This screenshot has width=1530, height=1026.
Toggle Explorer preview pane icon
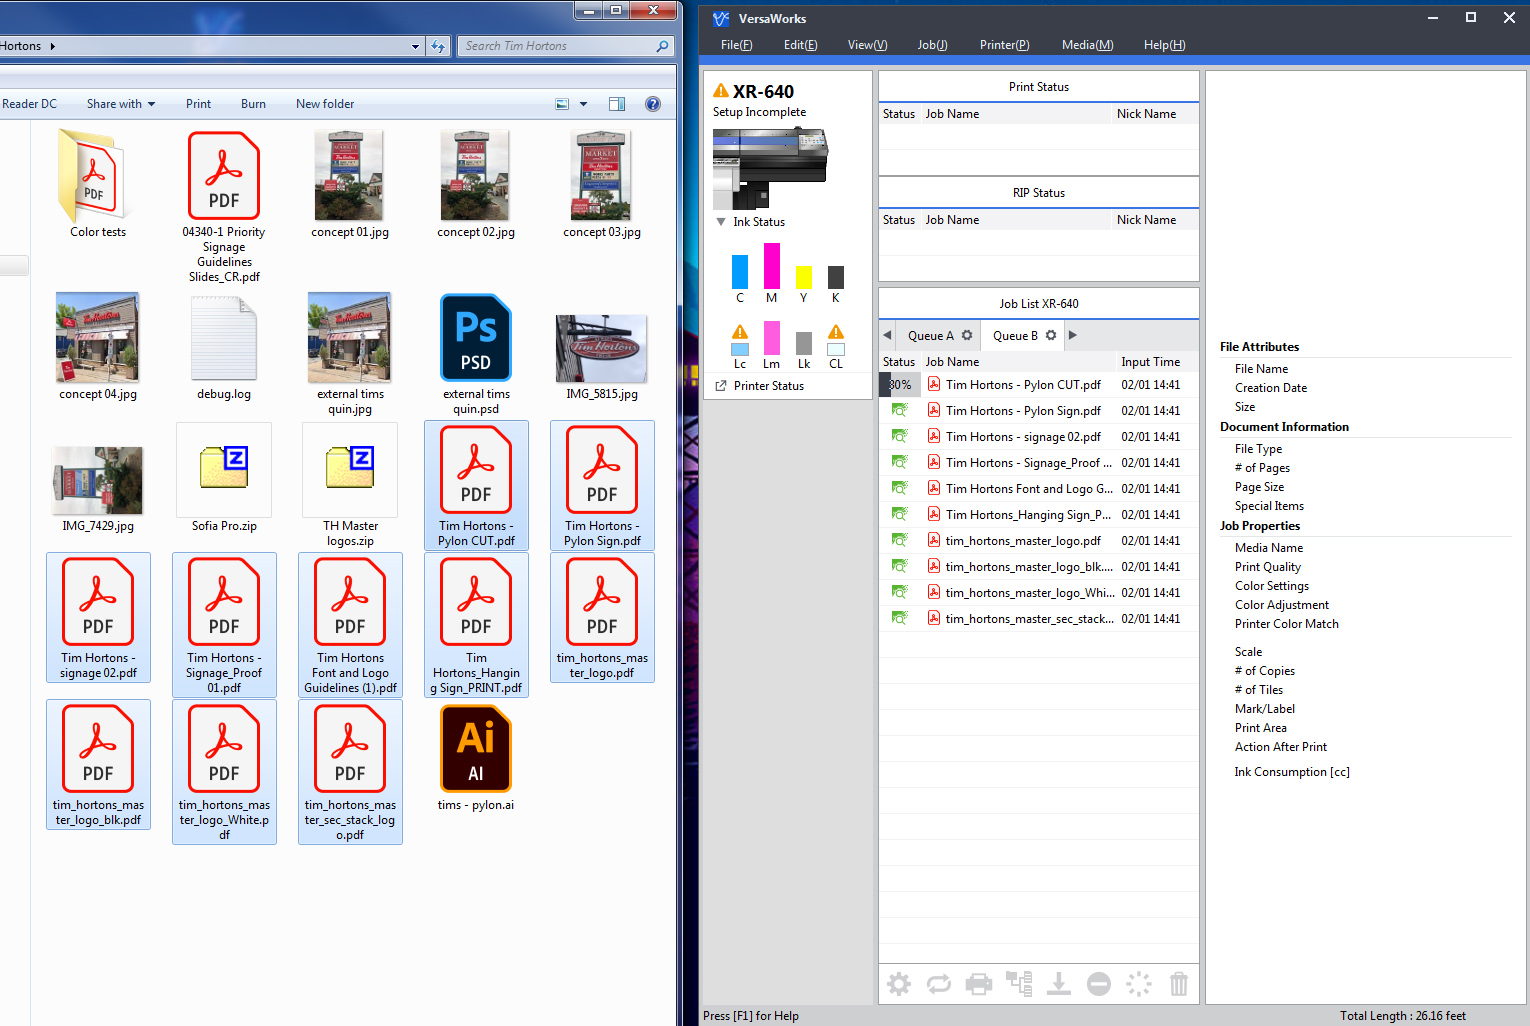[617, 104]
